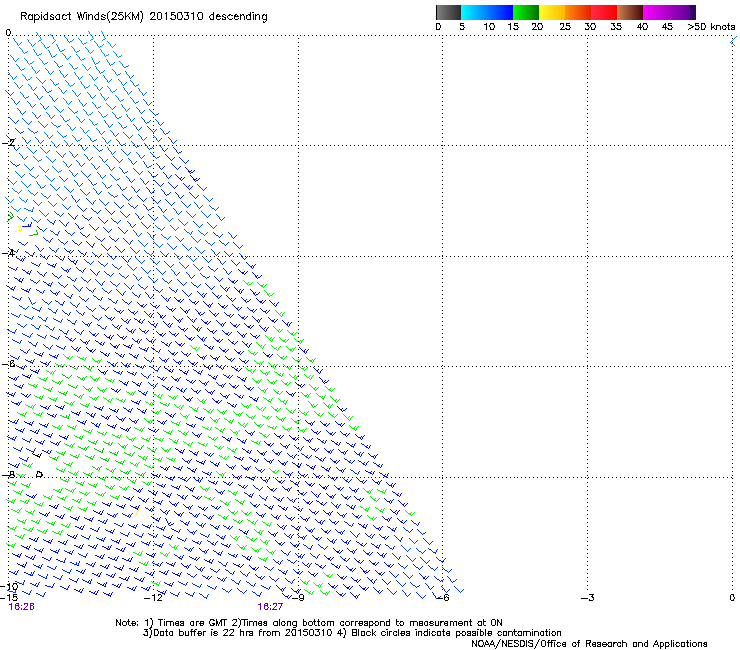Pick the red 30-35 knots color bar segment
The height and width of the screenshot is (650, 740).
(x=604, y=12)
